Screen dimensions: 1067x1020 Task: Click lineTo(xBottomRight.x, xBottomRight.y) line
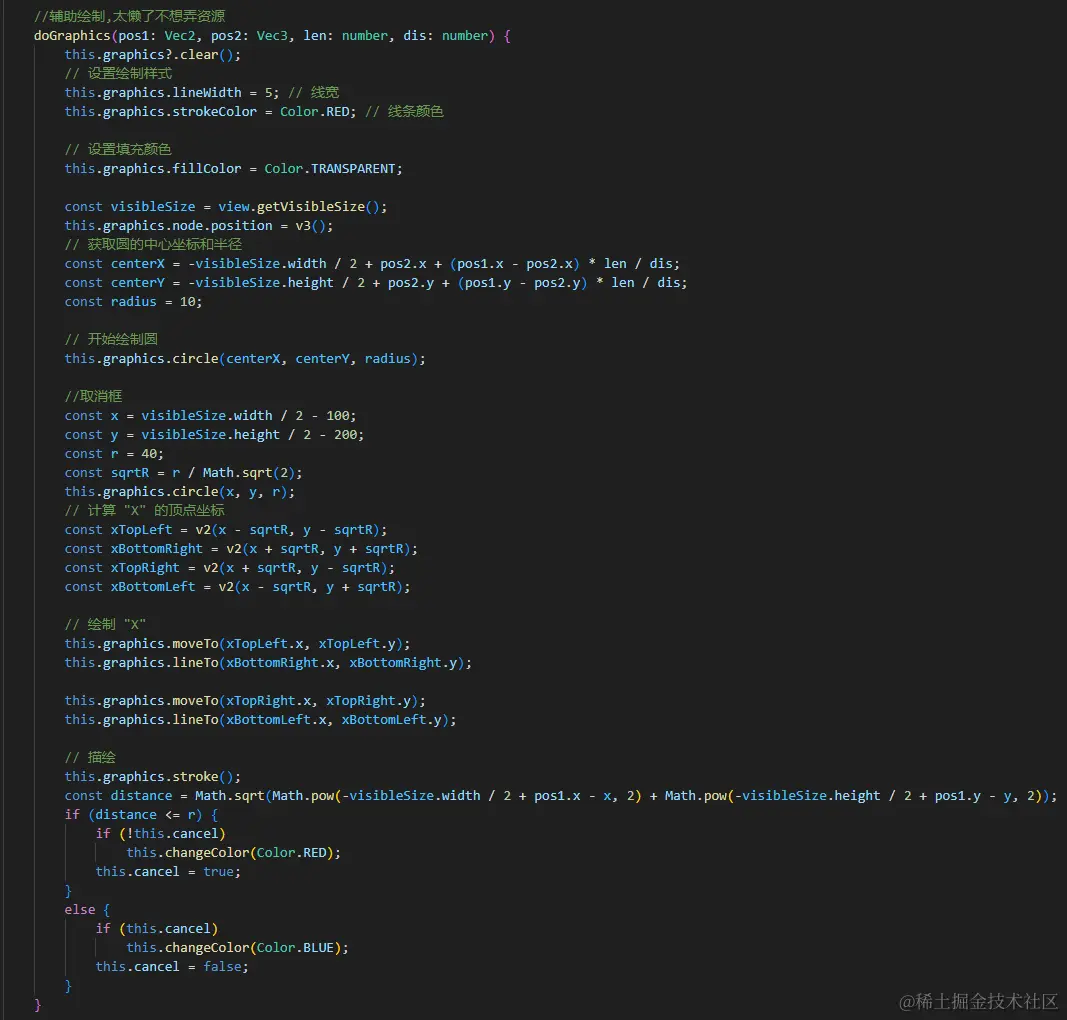click(268, 663)
